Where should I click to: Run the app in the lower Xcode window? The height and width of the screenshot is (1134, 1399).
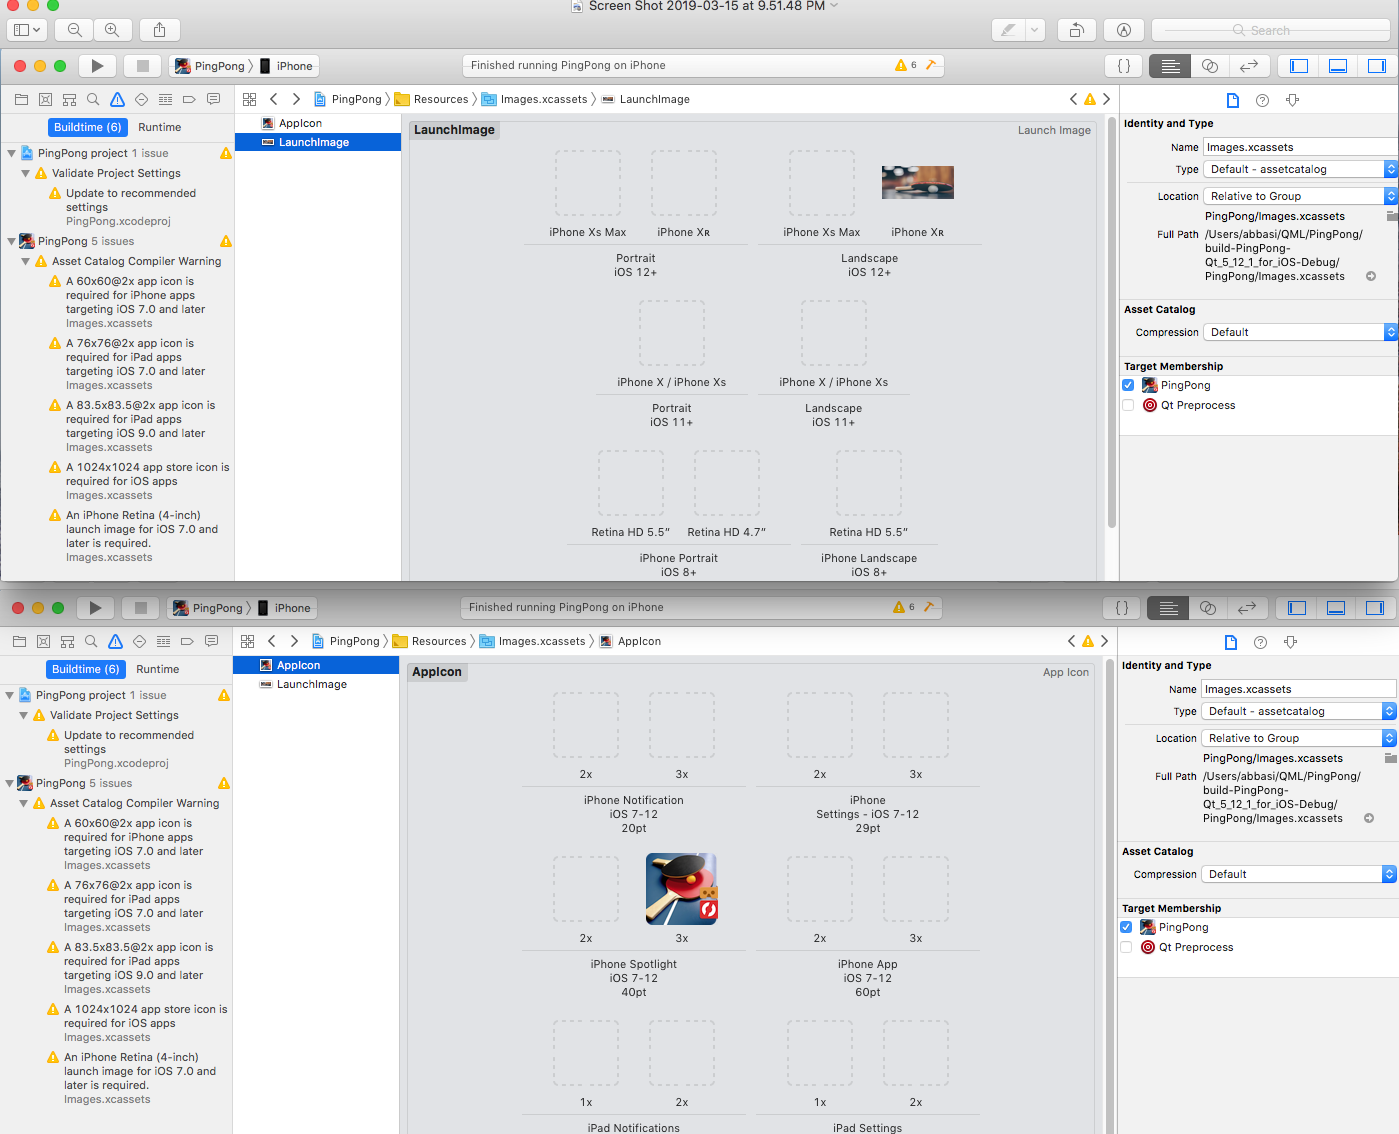(x=95, y=608)
